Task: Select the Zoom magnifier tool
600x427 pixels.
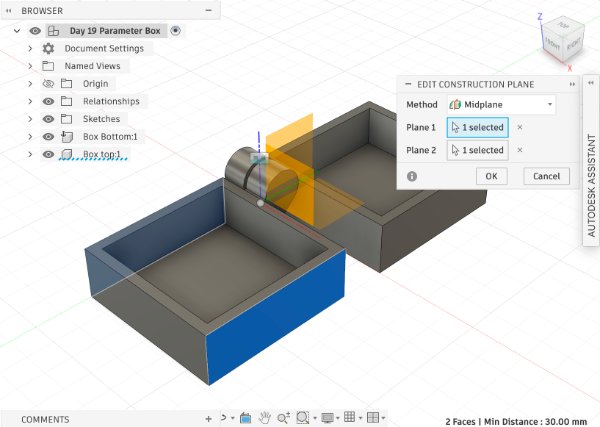Action: click(x=284, y=418)
